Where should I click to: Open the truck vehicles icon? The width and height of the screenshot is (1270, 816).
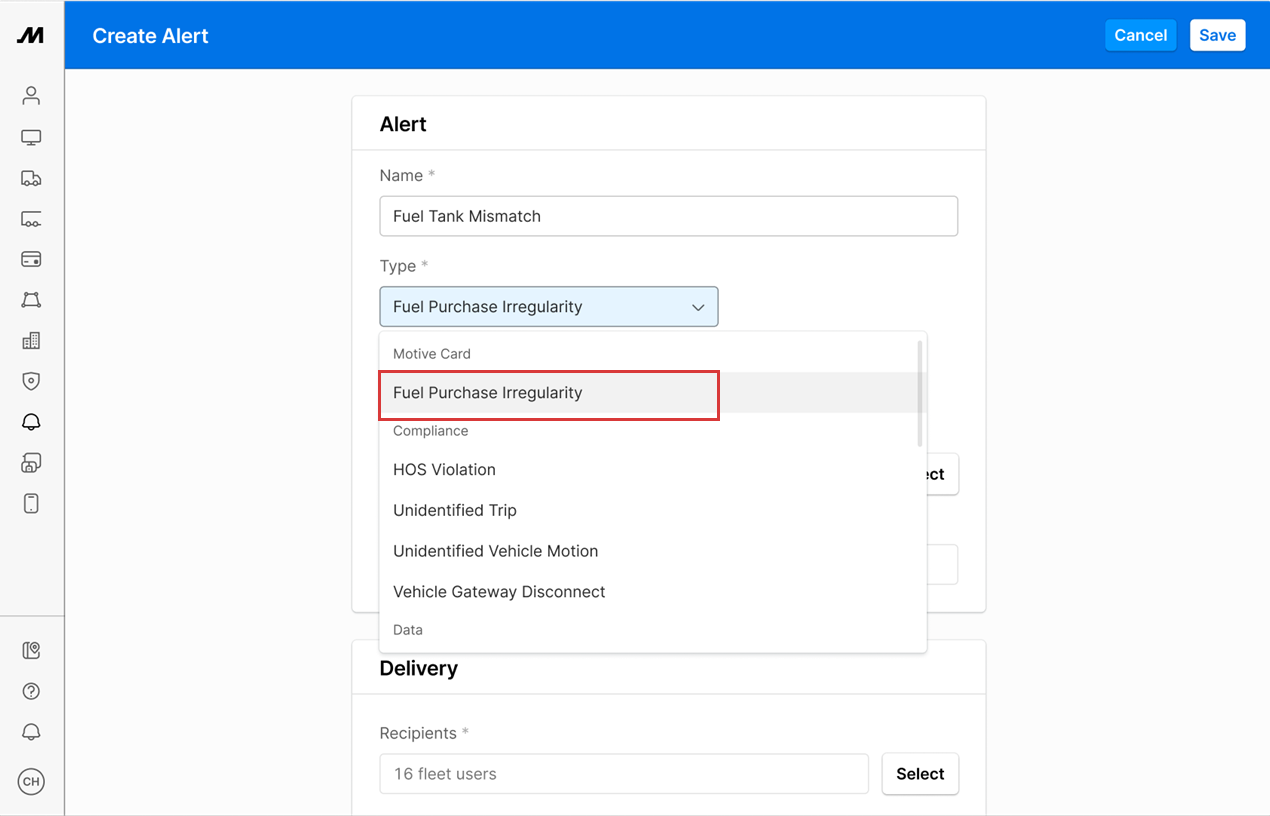(x=31, y=178)
